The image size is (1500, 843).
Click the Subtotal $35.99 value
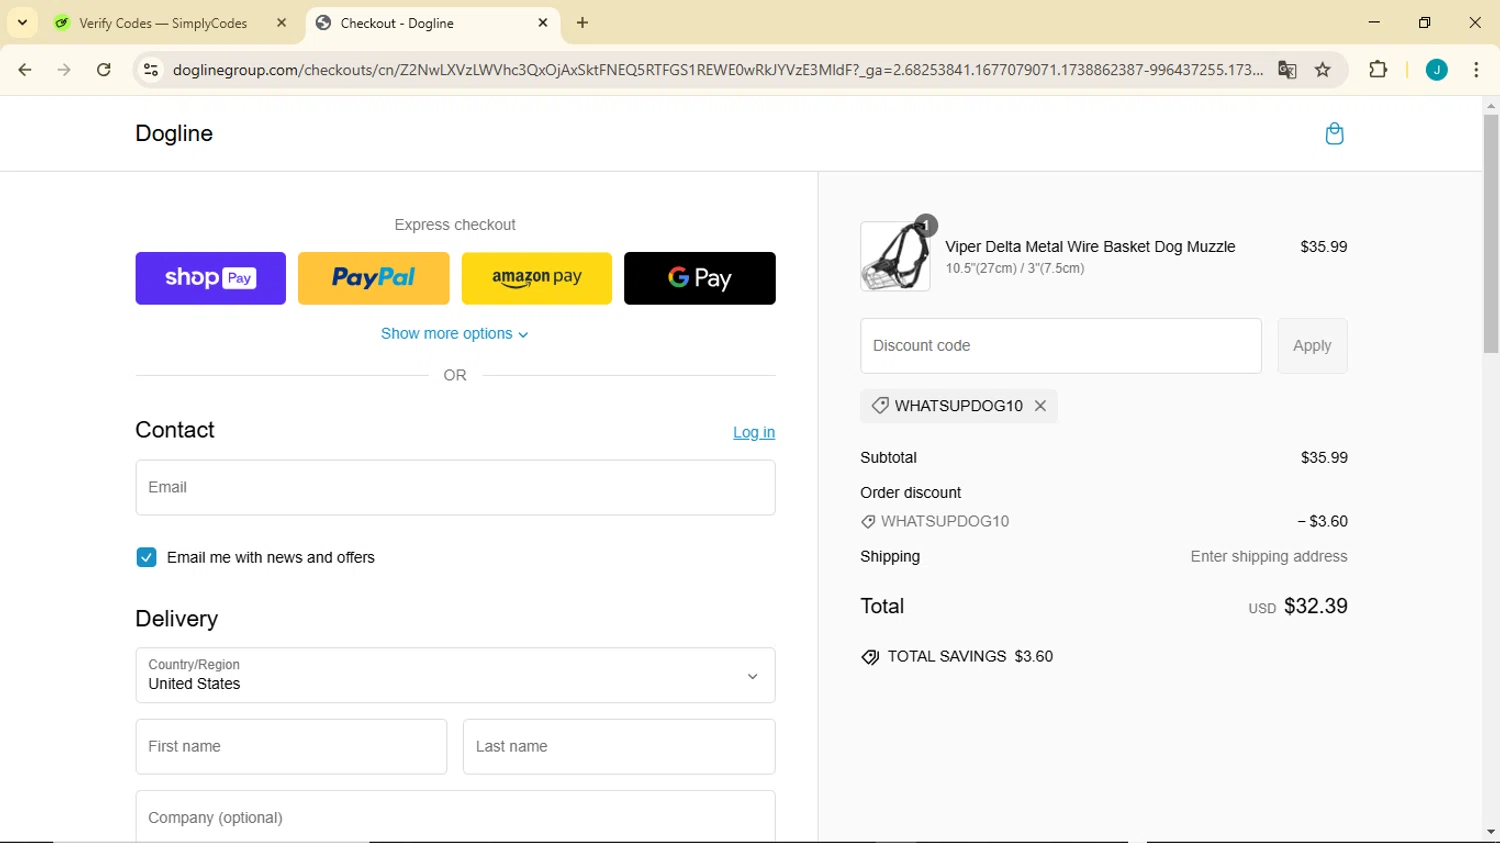(1324, 458)
